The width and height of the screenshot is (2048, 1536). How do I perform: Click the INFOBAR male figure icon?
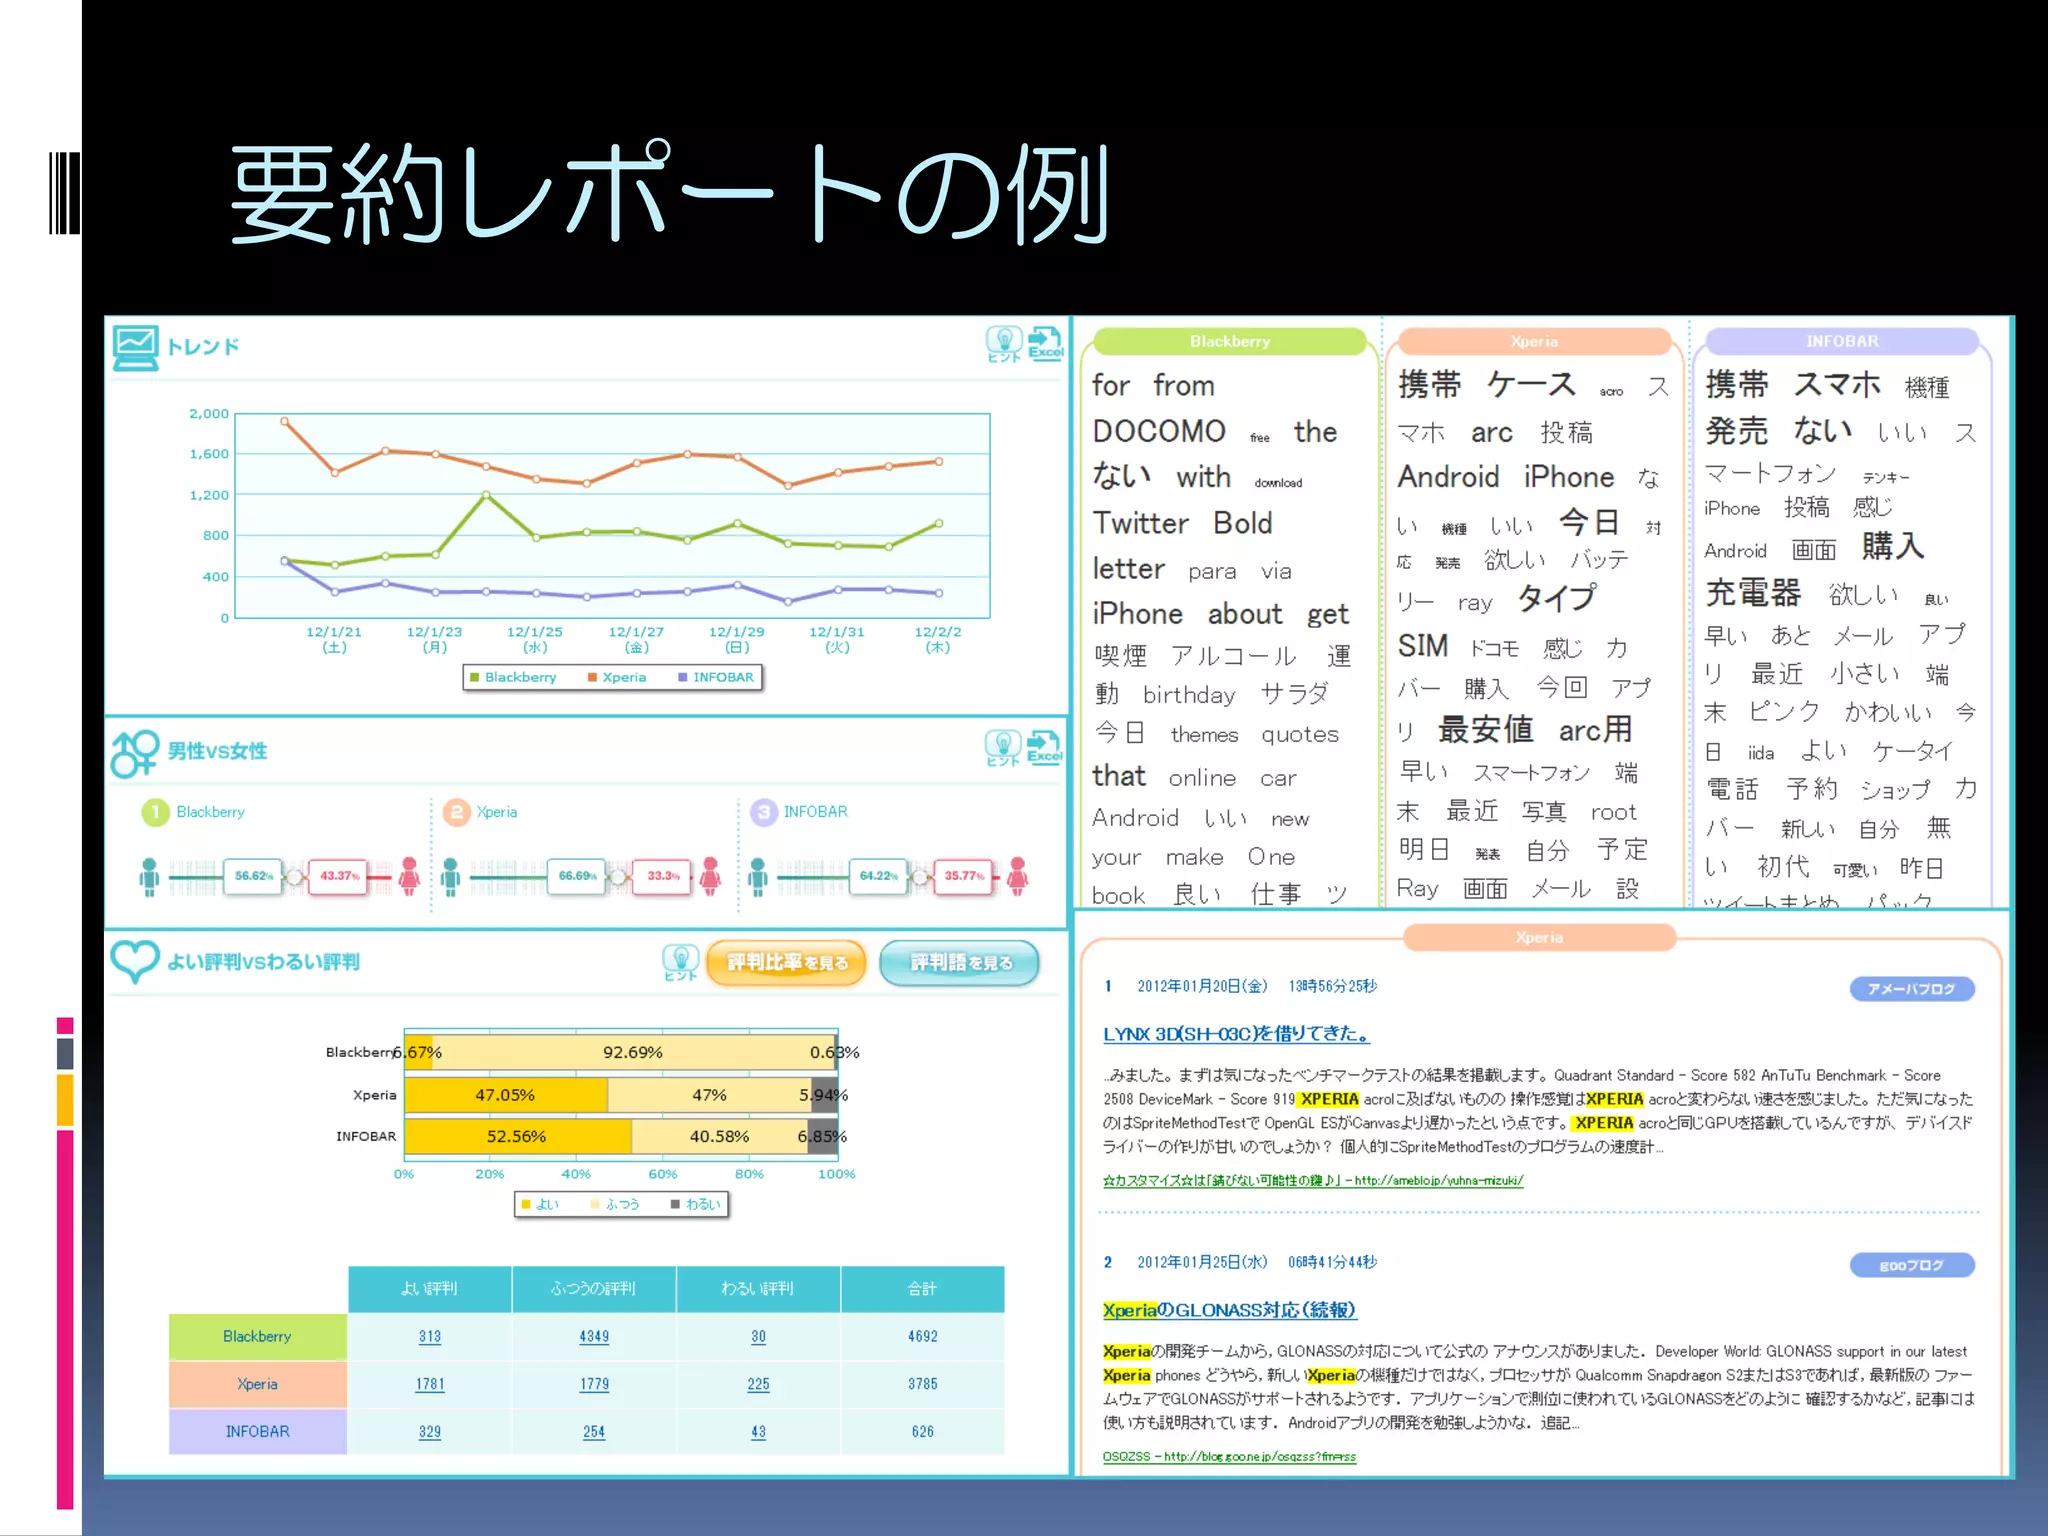[757, 877]
